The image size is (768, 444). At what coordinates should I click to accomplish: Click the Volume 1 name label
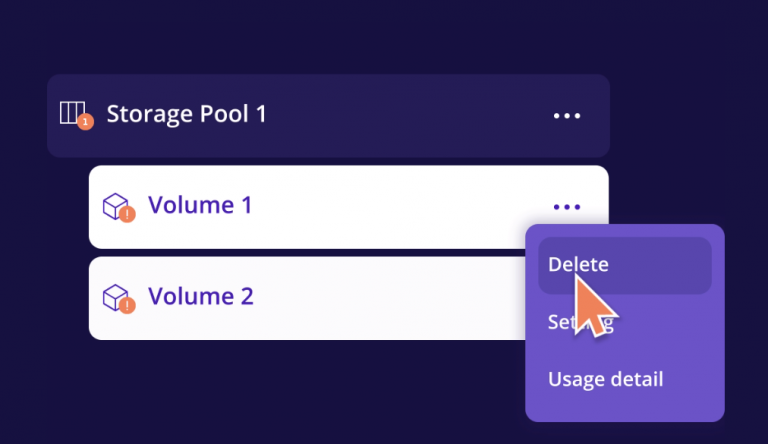pyautogui.click(x=200, y=205)
